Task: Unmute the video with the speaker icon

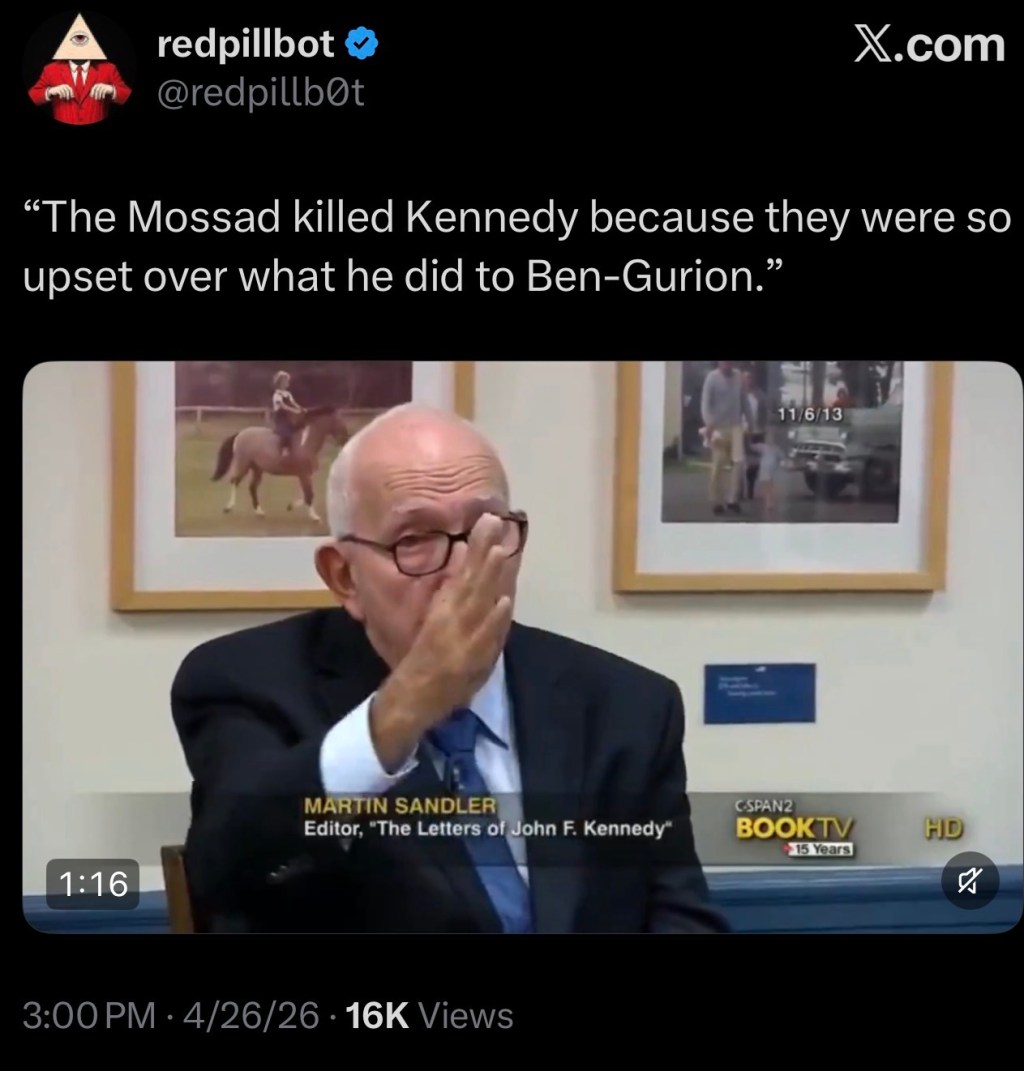Action: pos(969,880)
